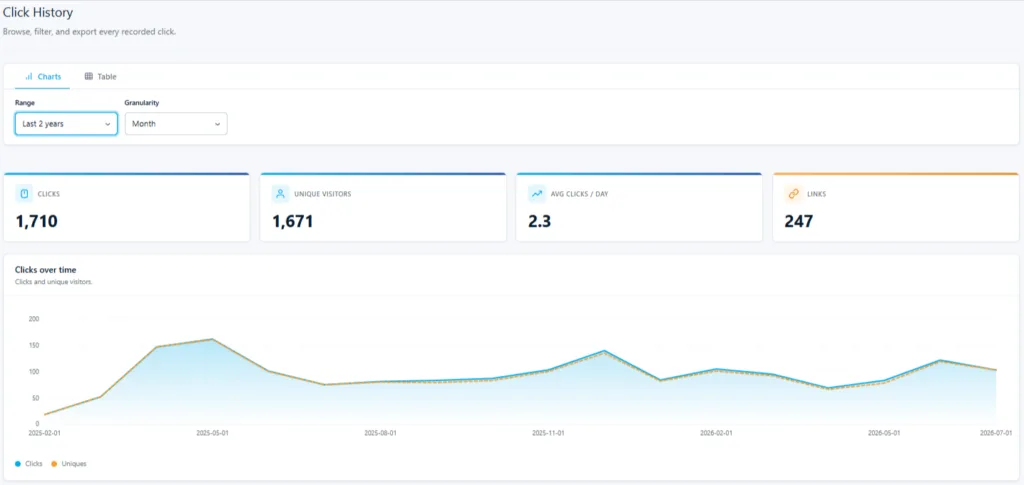Click the person icon on Unique Visitors card

281,193
